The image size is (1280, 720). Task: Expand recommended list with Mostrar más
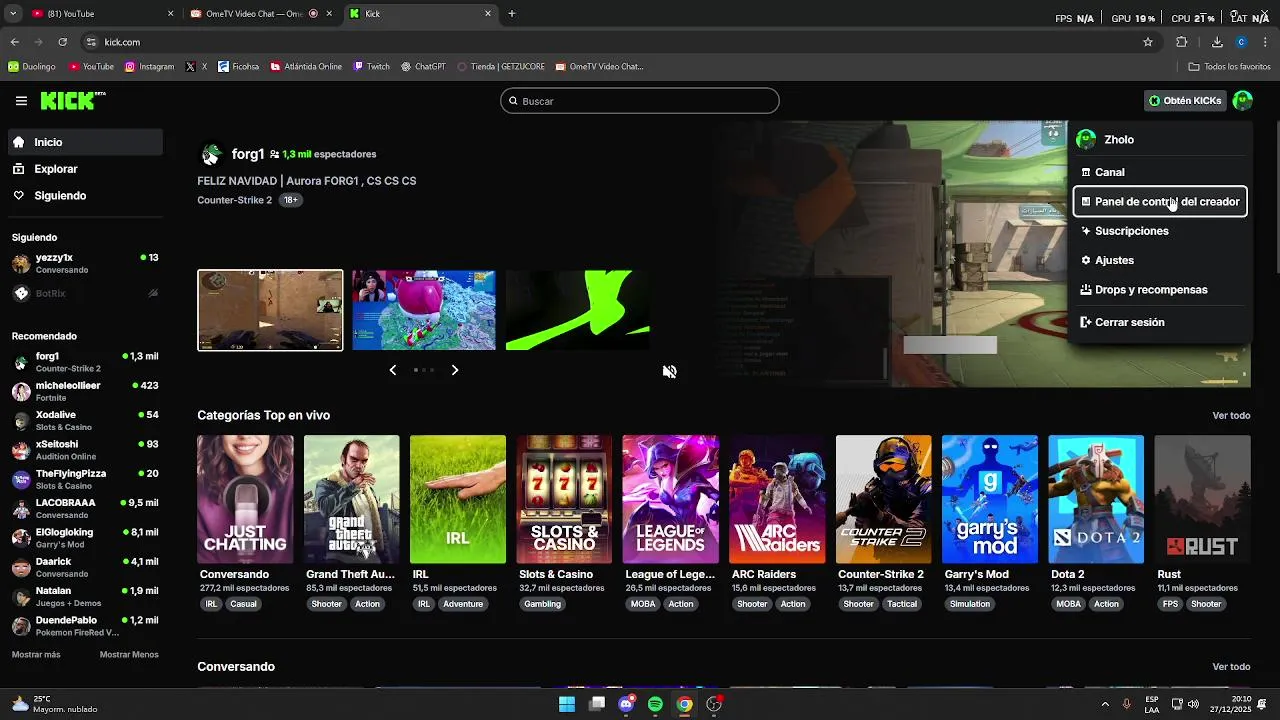pos(36,655)
